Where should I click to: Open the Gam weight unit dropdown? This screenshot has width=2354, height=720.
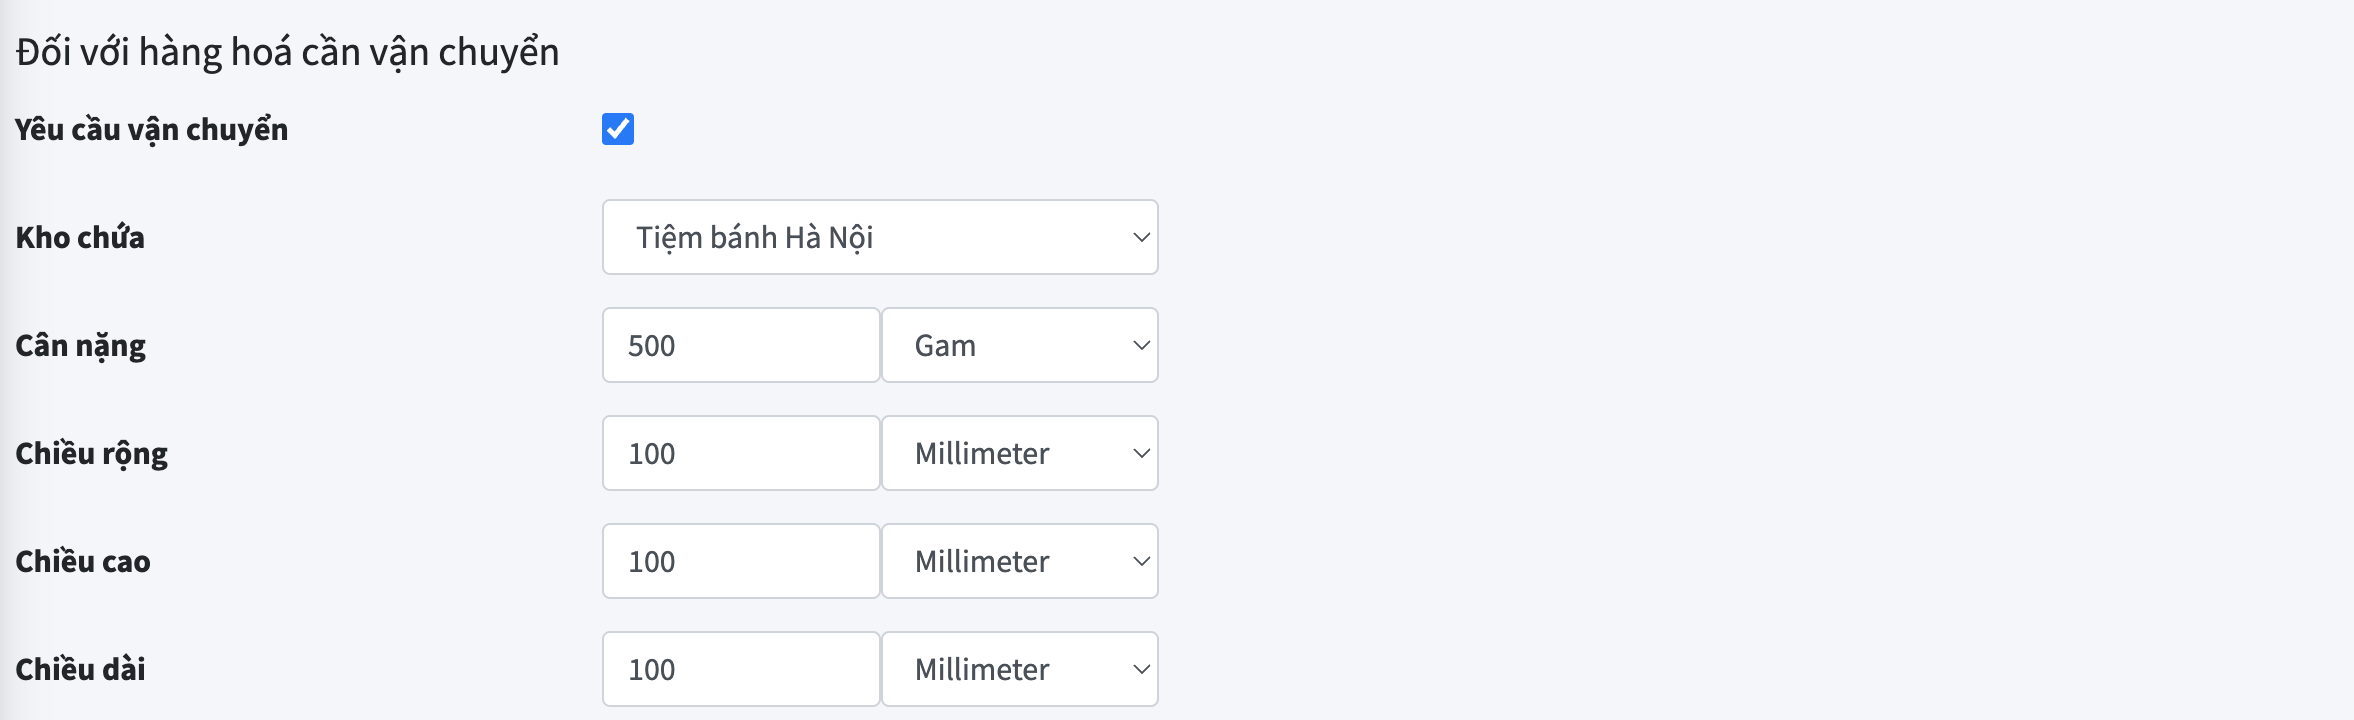pyautogui.click(x=1020, y=345)
